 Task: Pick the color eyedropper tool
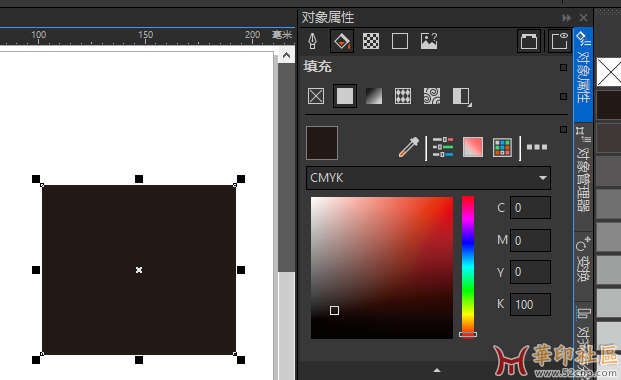pyautogui.click(x=409, y=147)
